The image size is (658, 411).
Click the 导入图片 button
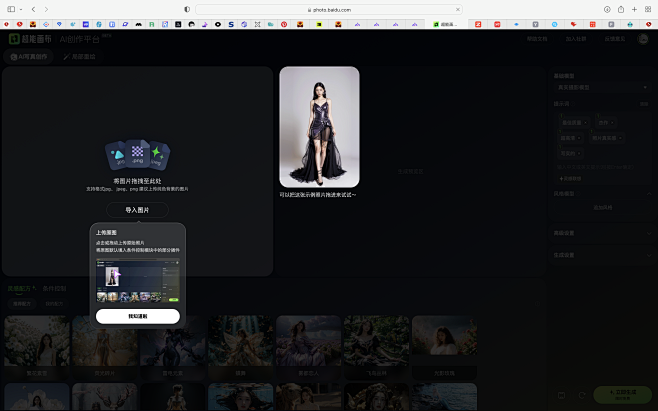[137, 210]
